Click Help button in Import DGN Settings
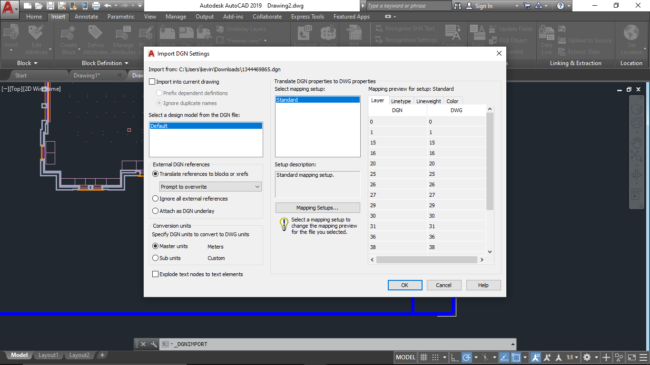650x365 pixels. (x=483, y=285)
